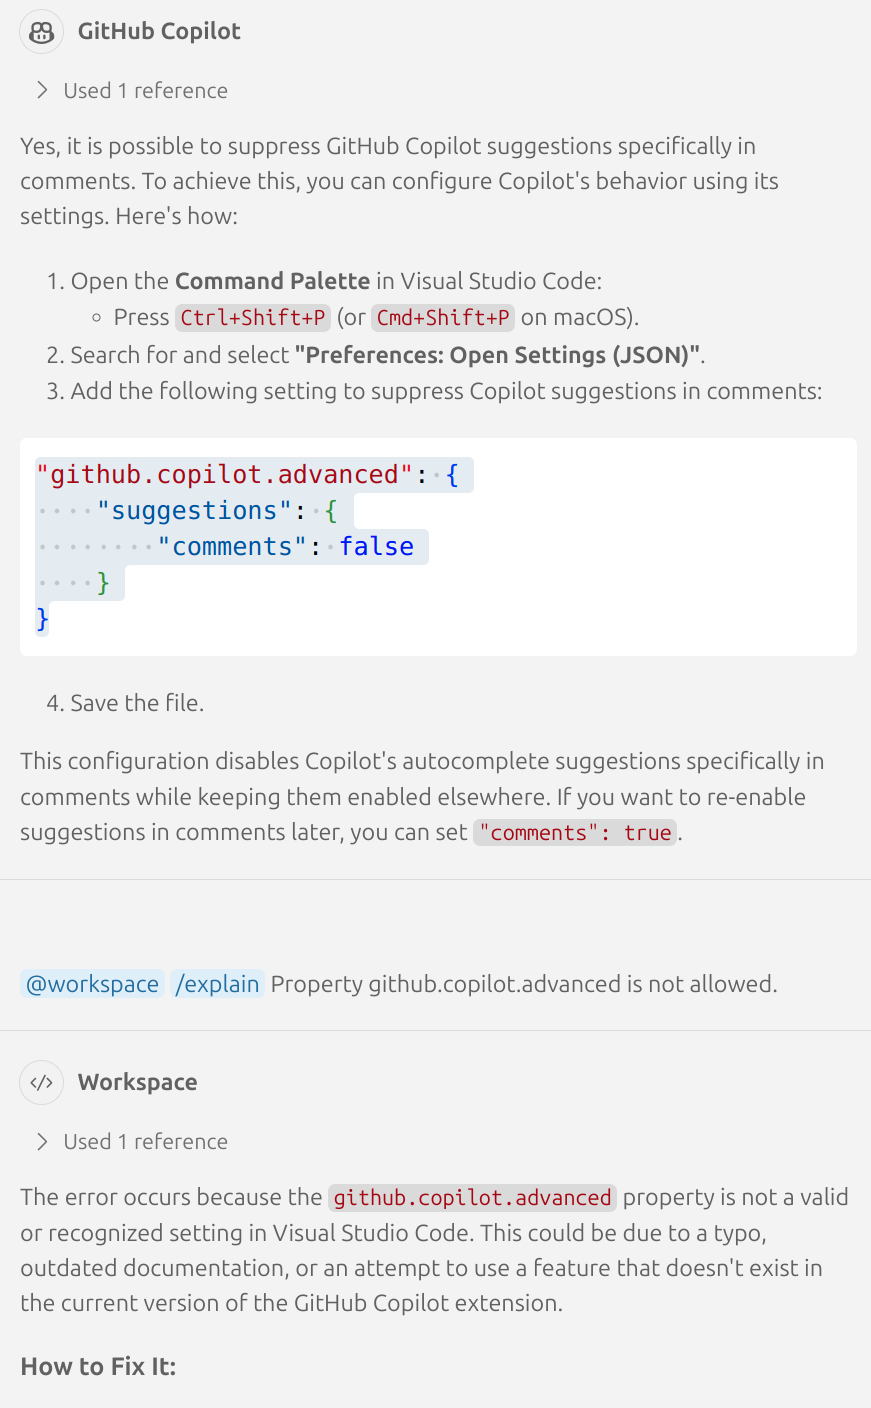Click the github.copilot.advanced inline code in the Workspace reply
Viewport: 871px width, 1408px height.
472,1198
